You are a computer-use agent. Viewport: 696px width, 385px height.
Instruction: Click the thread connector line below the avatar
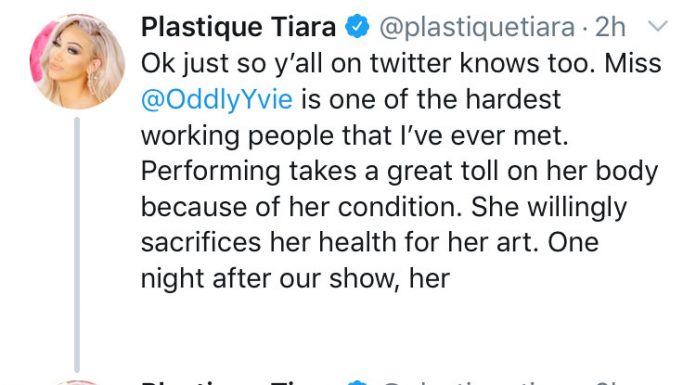point(77,244)
